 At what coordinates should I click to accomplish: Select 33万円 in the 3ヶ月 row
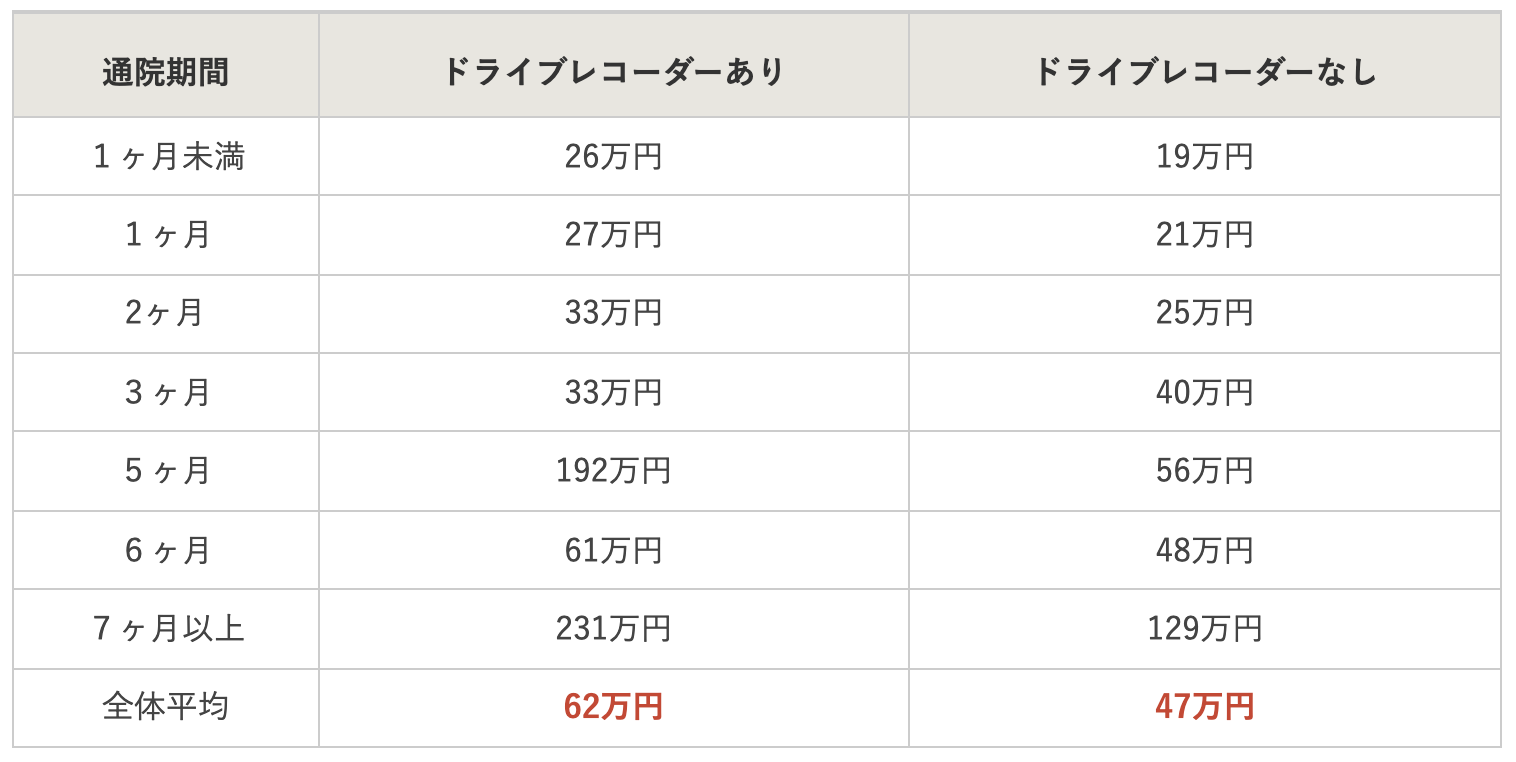(x=613, y=392)
